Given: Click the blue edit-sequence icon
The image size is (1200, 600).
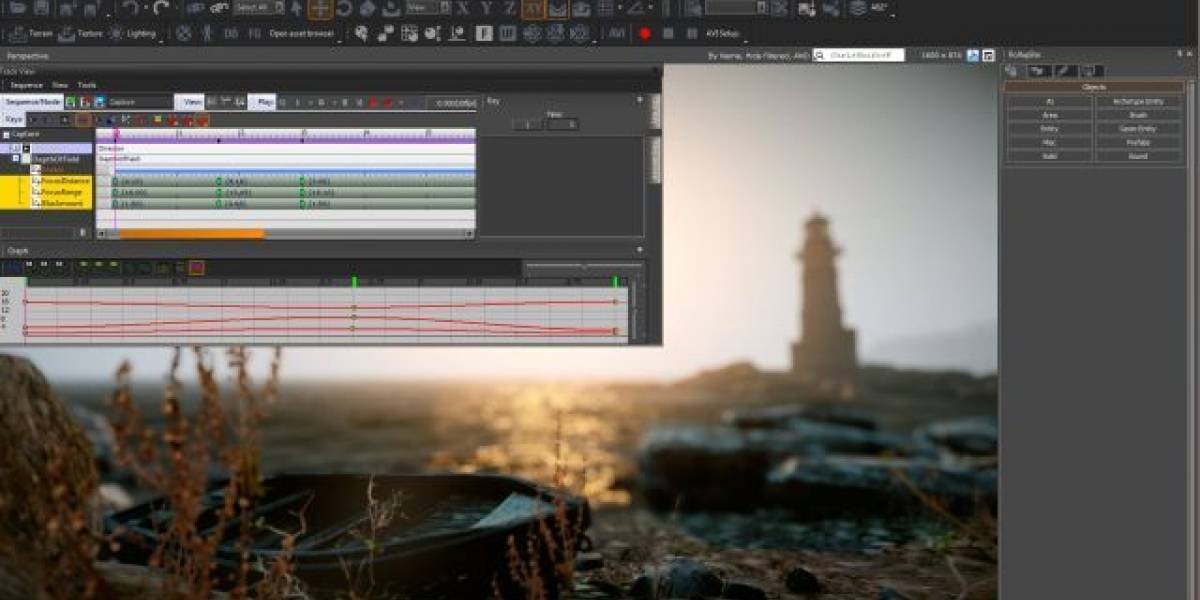Looking at the screenshot, I should pos(99,102).
